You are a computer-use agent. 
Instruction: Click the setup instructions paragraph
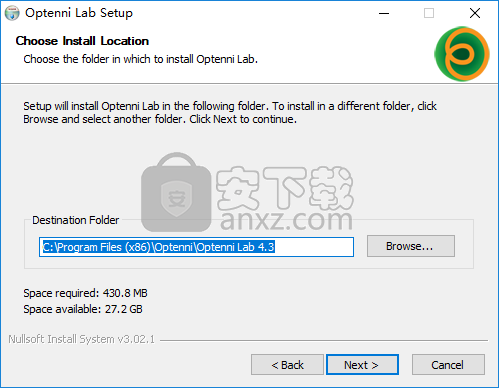coord(230,112)
